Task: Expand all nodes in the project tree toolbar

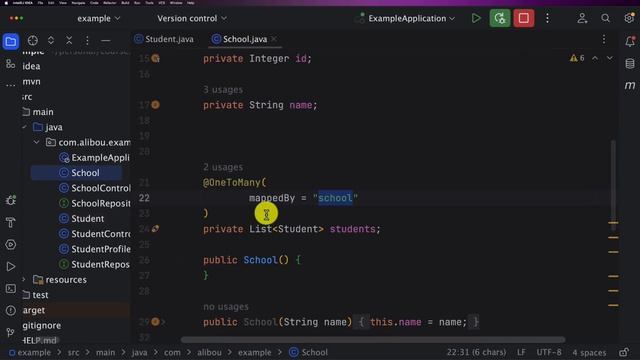Action: (51, 40)
